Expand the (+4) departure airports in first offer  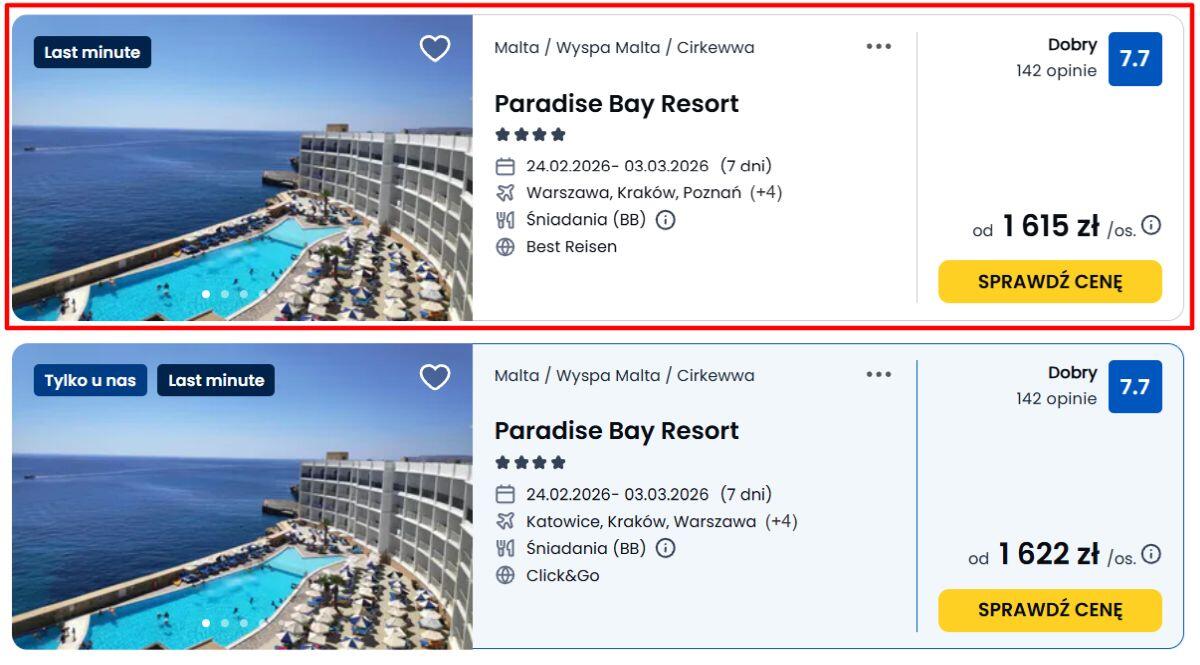pyautogui.click(x=766, y=193)
